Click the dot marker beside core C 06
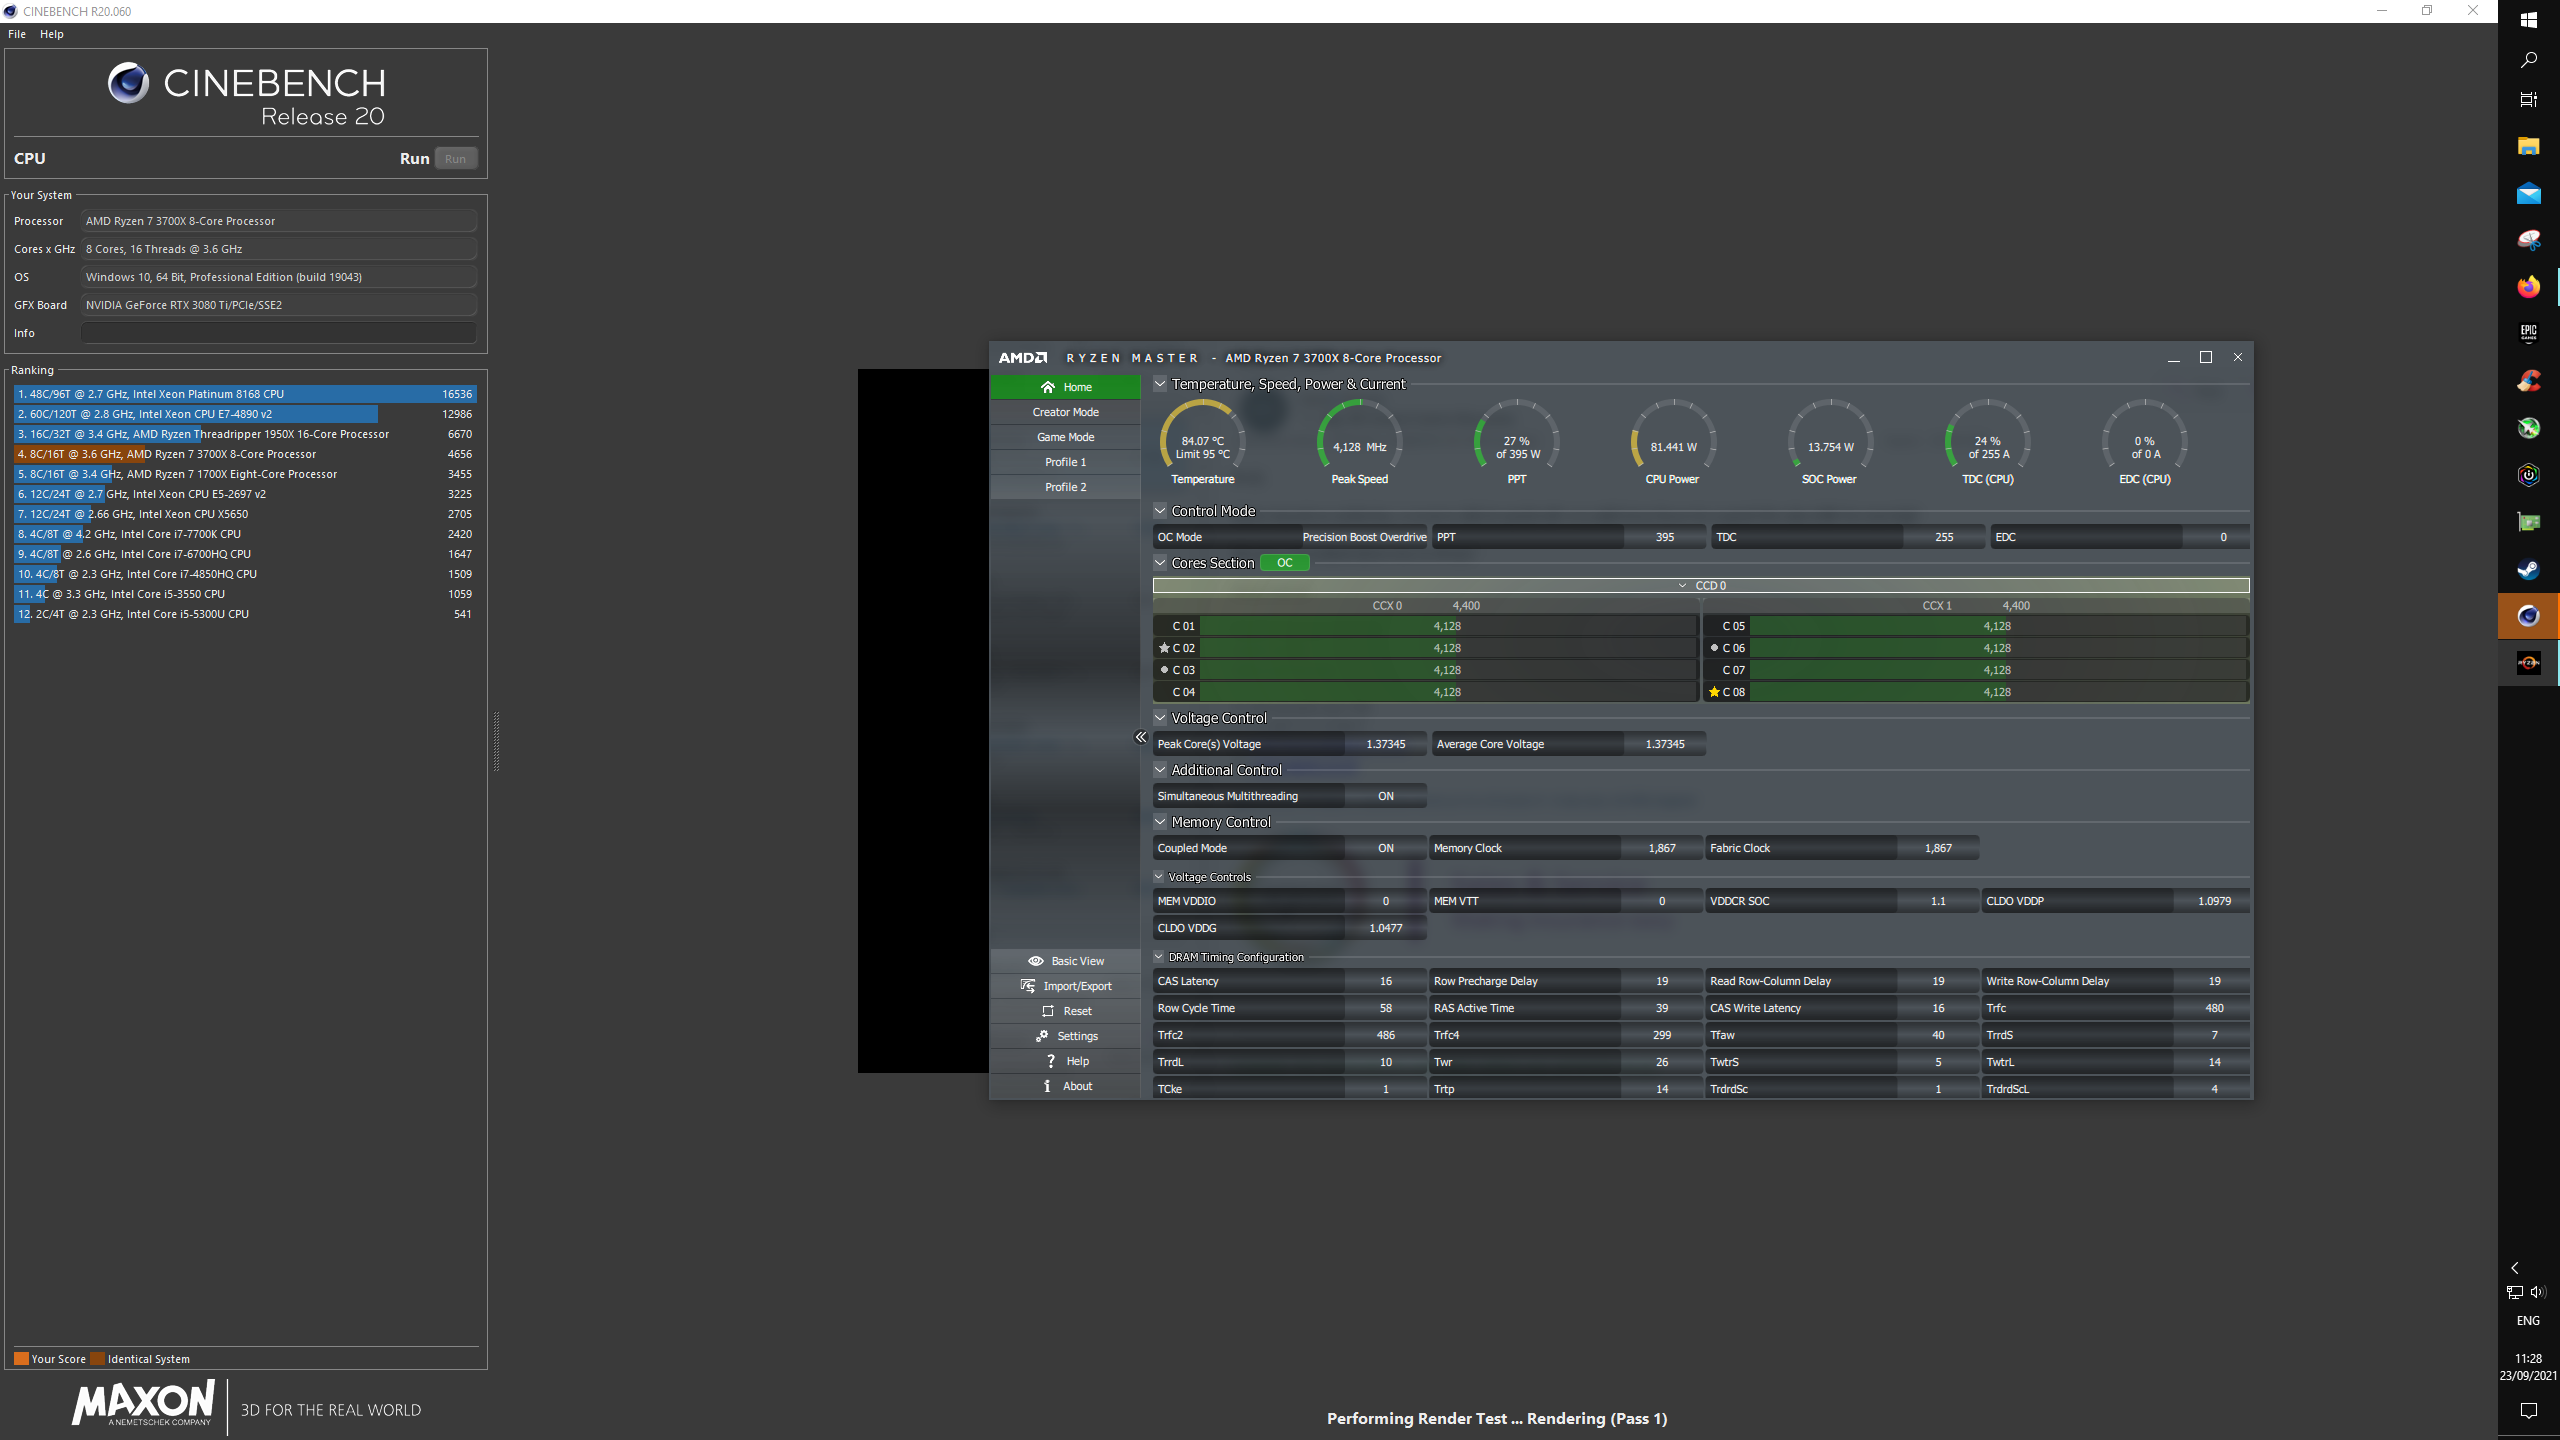Image resolution: width=2560 pixels, height=1440 pixels. point(1714,648)
